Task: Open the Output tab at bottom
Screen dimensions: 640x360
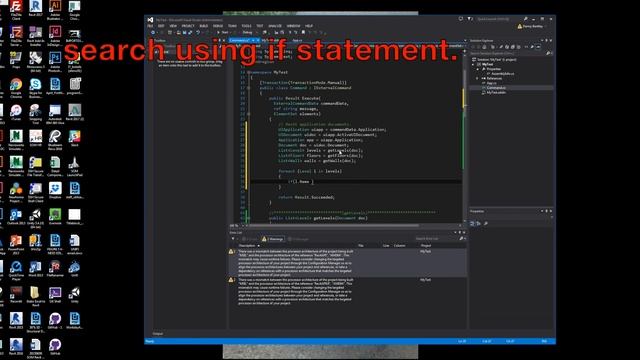Action: (x=158, y=333)
